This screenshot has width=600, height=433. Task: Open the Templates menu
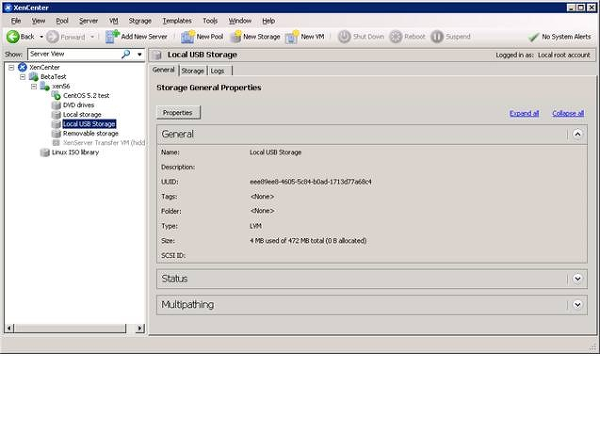[177, 21]
